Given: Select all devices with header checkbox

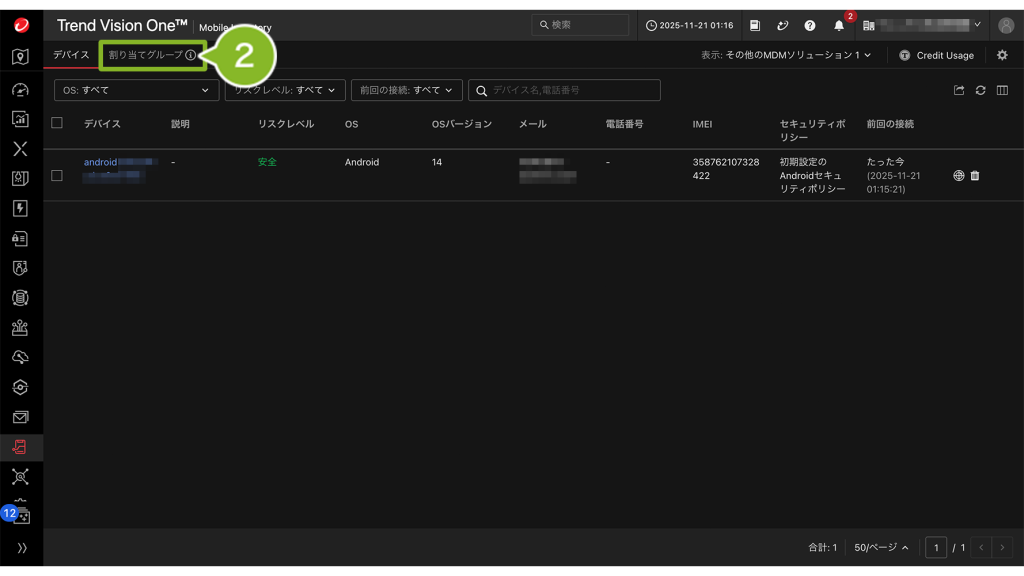Looking at the screenshot, I should tap(57, 123).
